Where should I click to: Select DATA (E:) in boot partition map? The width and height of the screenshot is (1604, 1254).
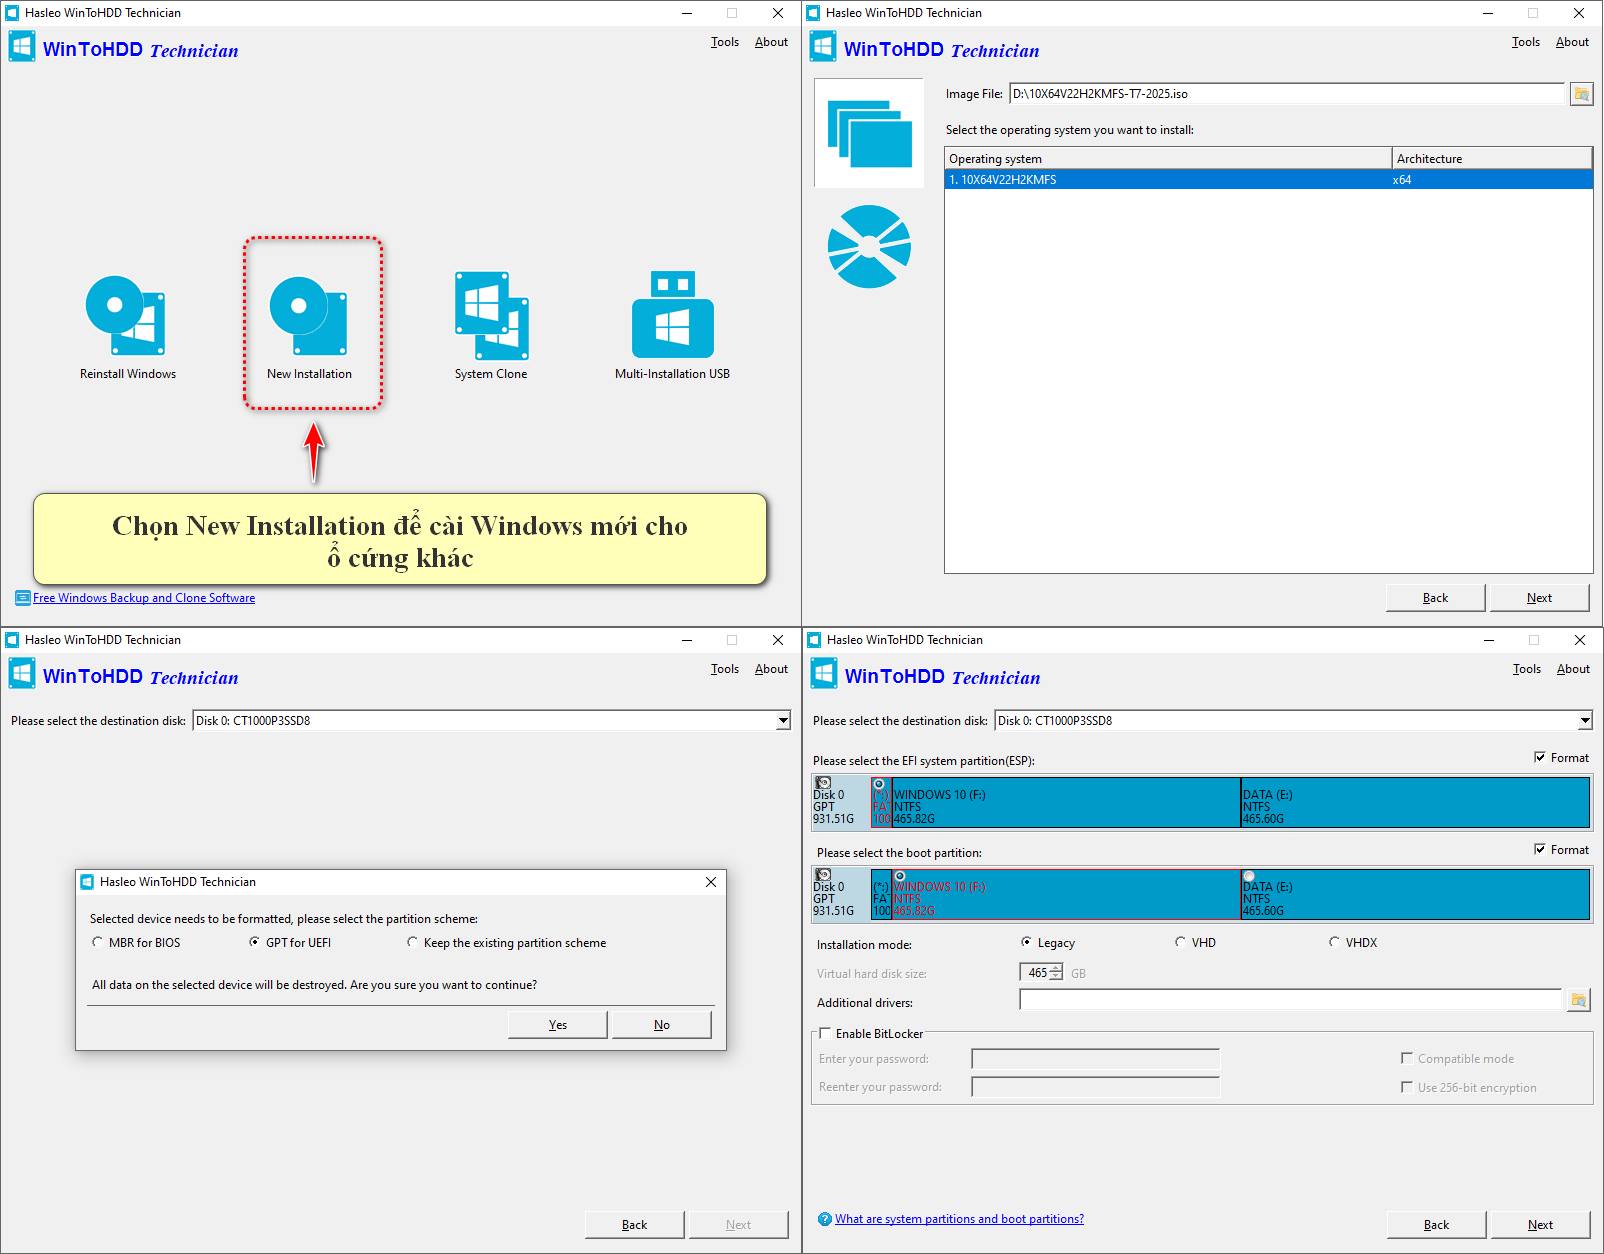point(1415,894)
